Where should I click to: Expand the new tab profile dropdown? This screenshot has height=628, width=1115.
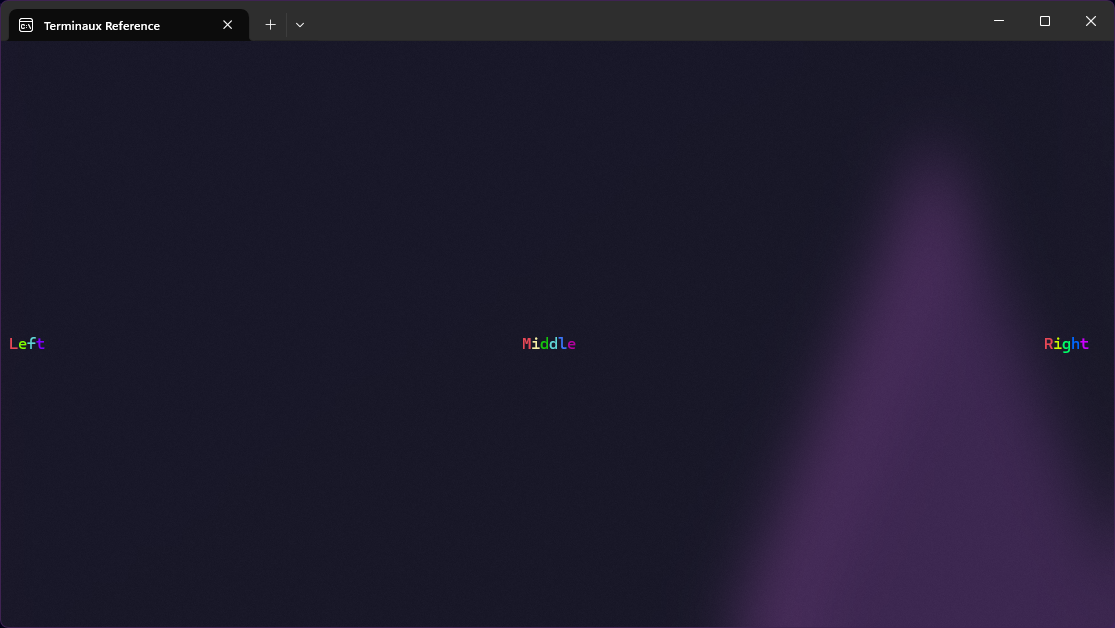click(300, 25)
